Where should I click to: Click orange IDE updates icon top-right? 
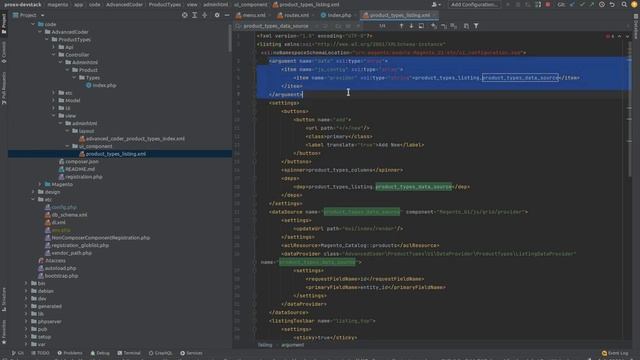(634, 4)
